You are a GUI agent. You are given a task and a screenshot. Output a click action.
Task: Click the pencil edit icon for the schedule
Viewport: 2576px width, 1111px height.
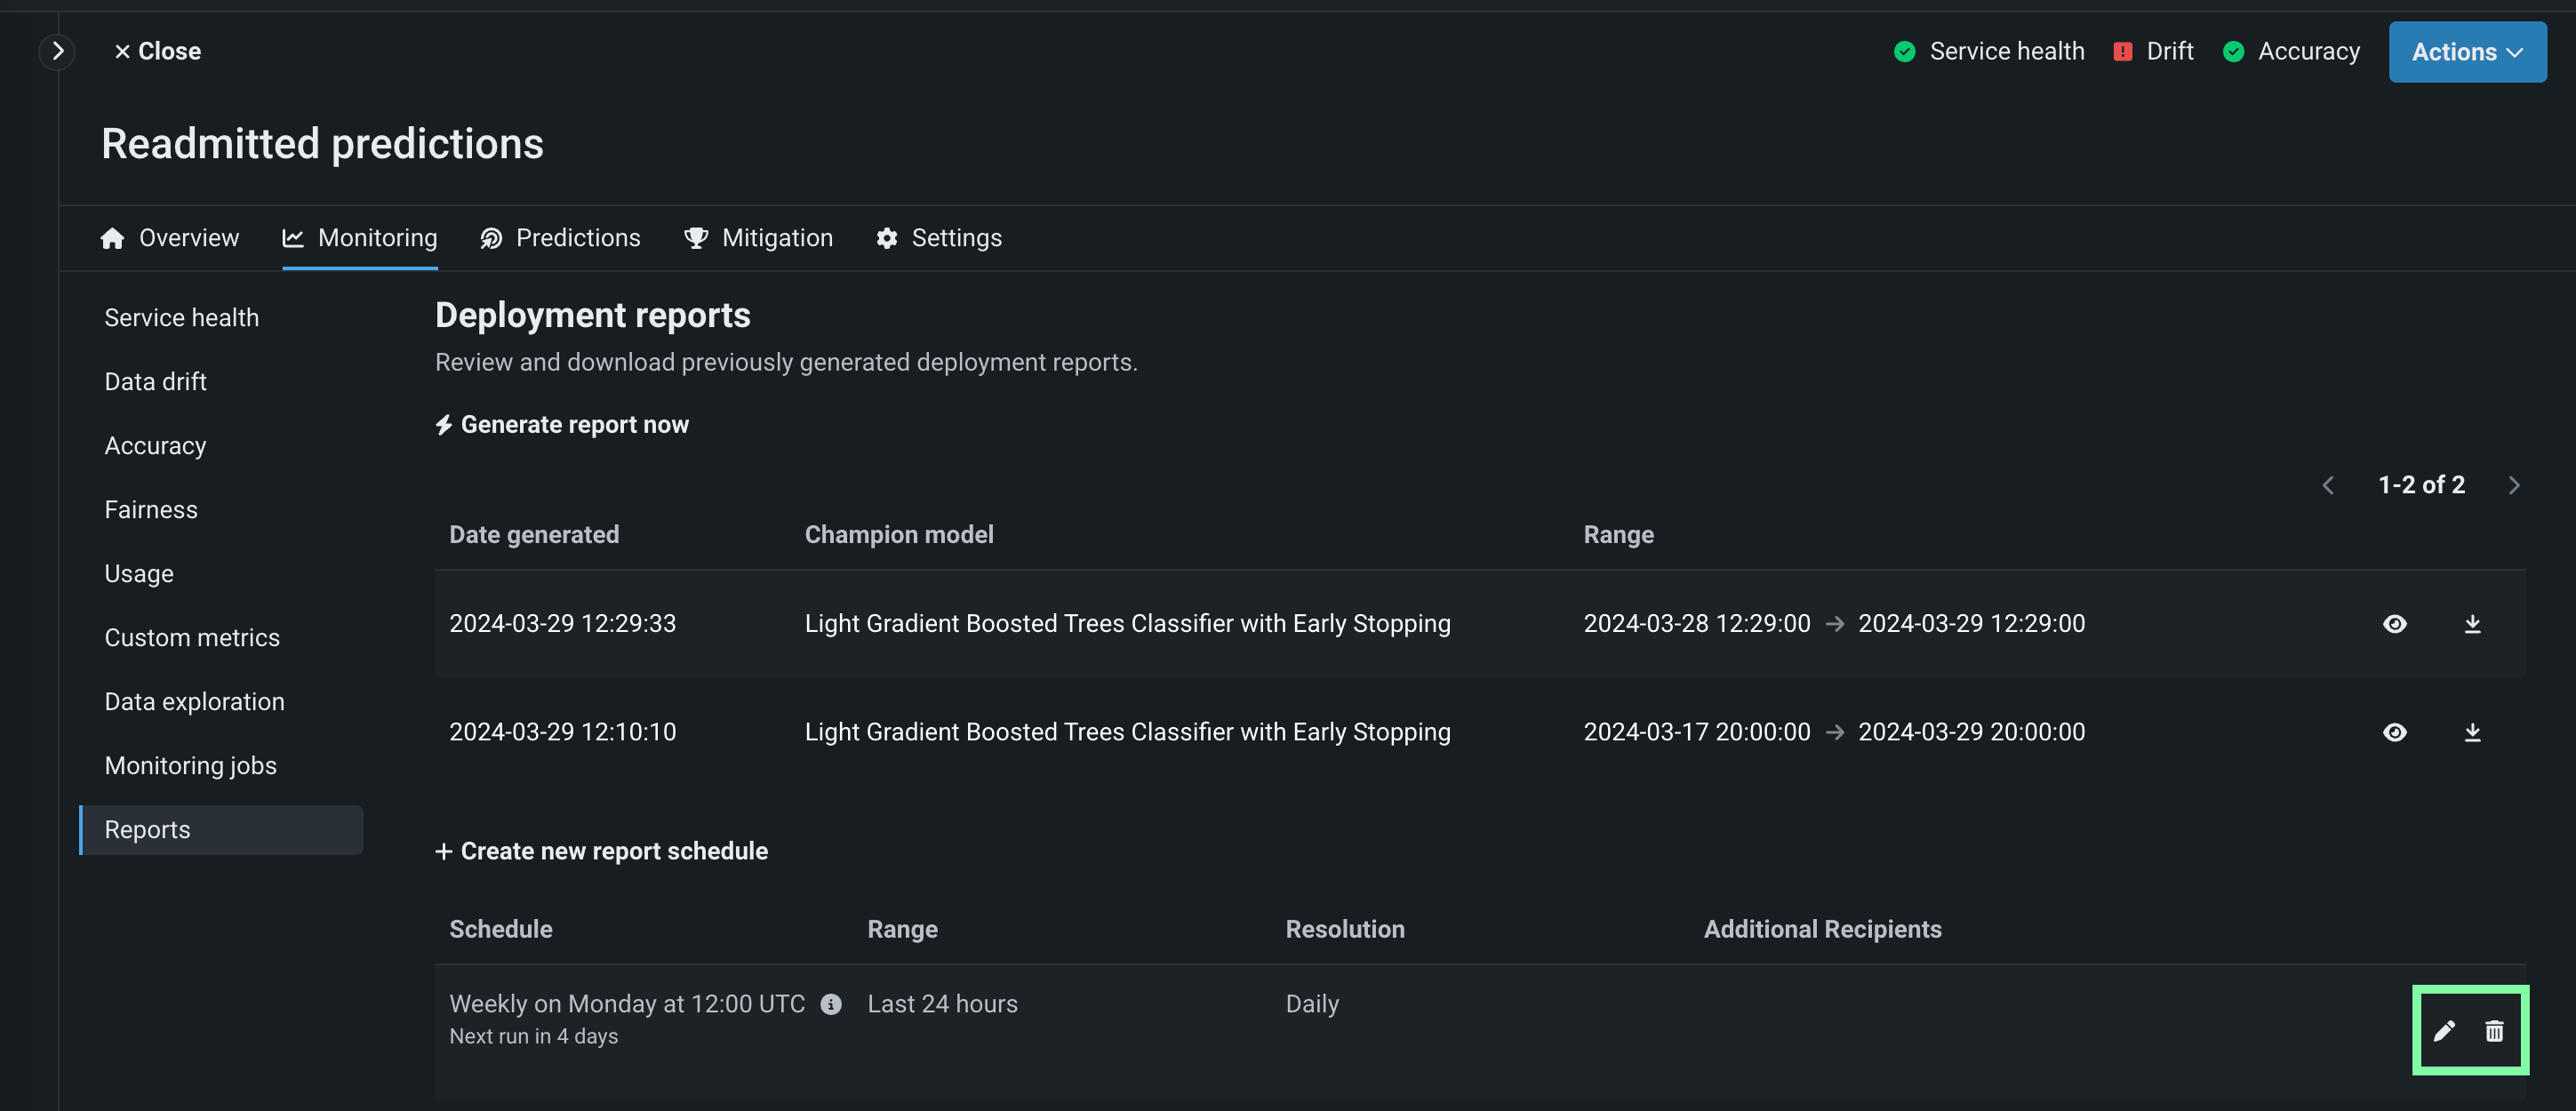coord(2443,1031)
